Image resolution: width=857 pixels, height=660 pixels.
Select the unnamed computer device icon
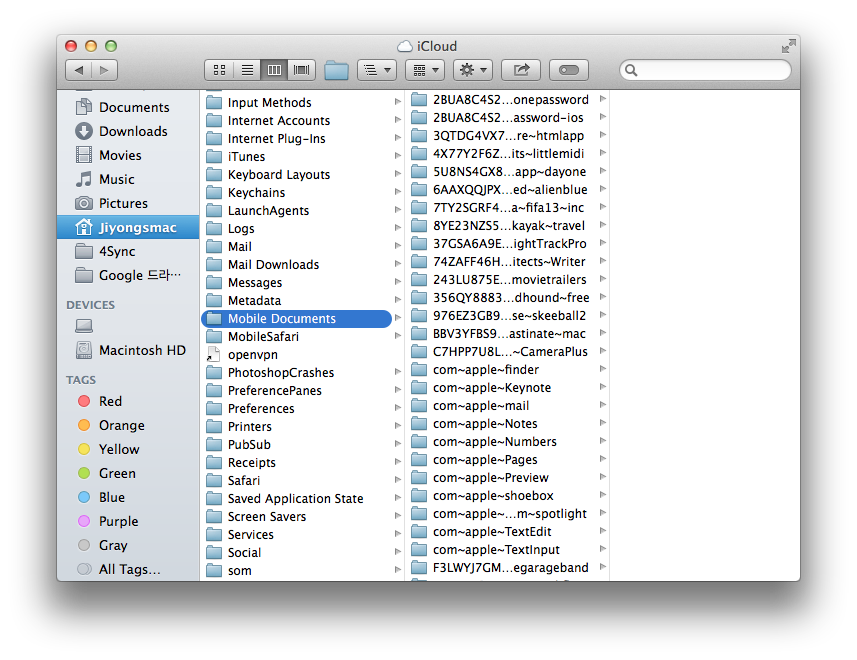click(x=84, y=326)
